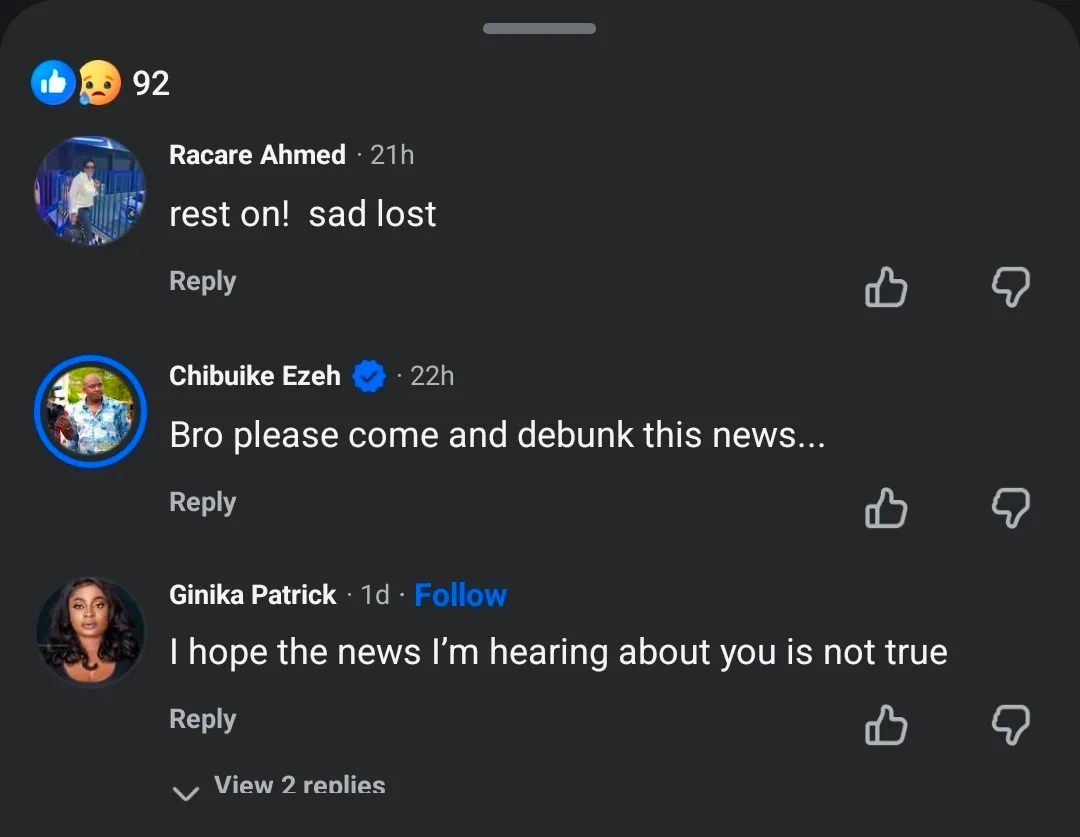The height and width of the screenshot is (837, 1080).
Task: Open Racare Ahmed's profile name
Action: pos(257,155)
